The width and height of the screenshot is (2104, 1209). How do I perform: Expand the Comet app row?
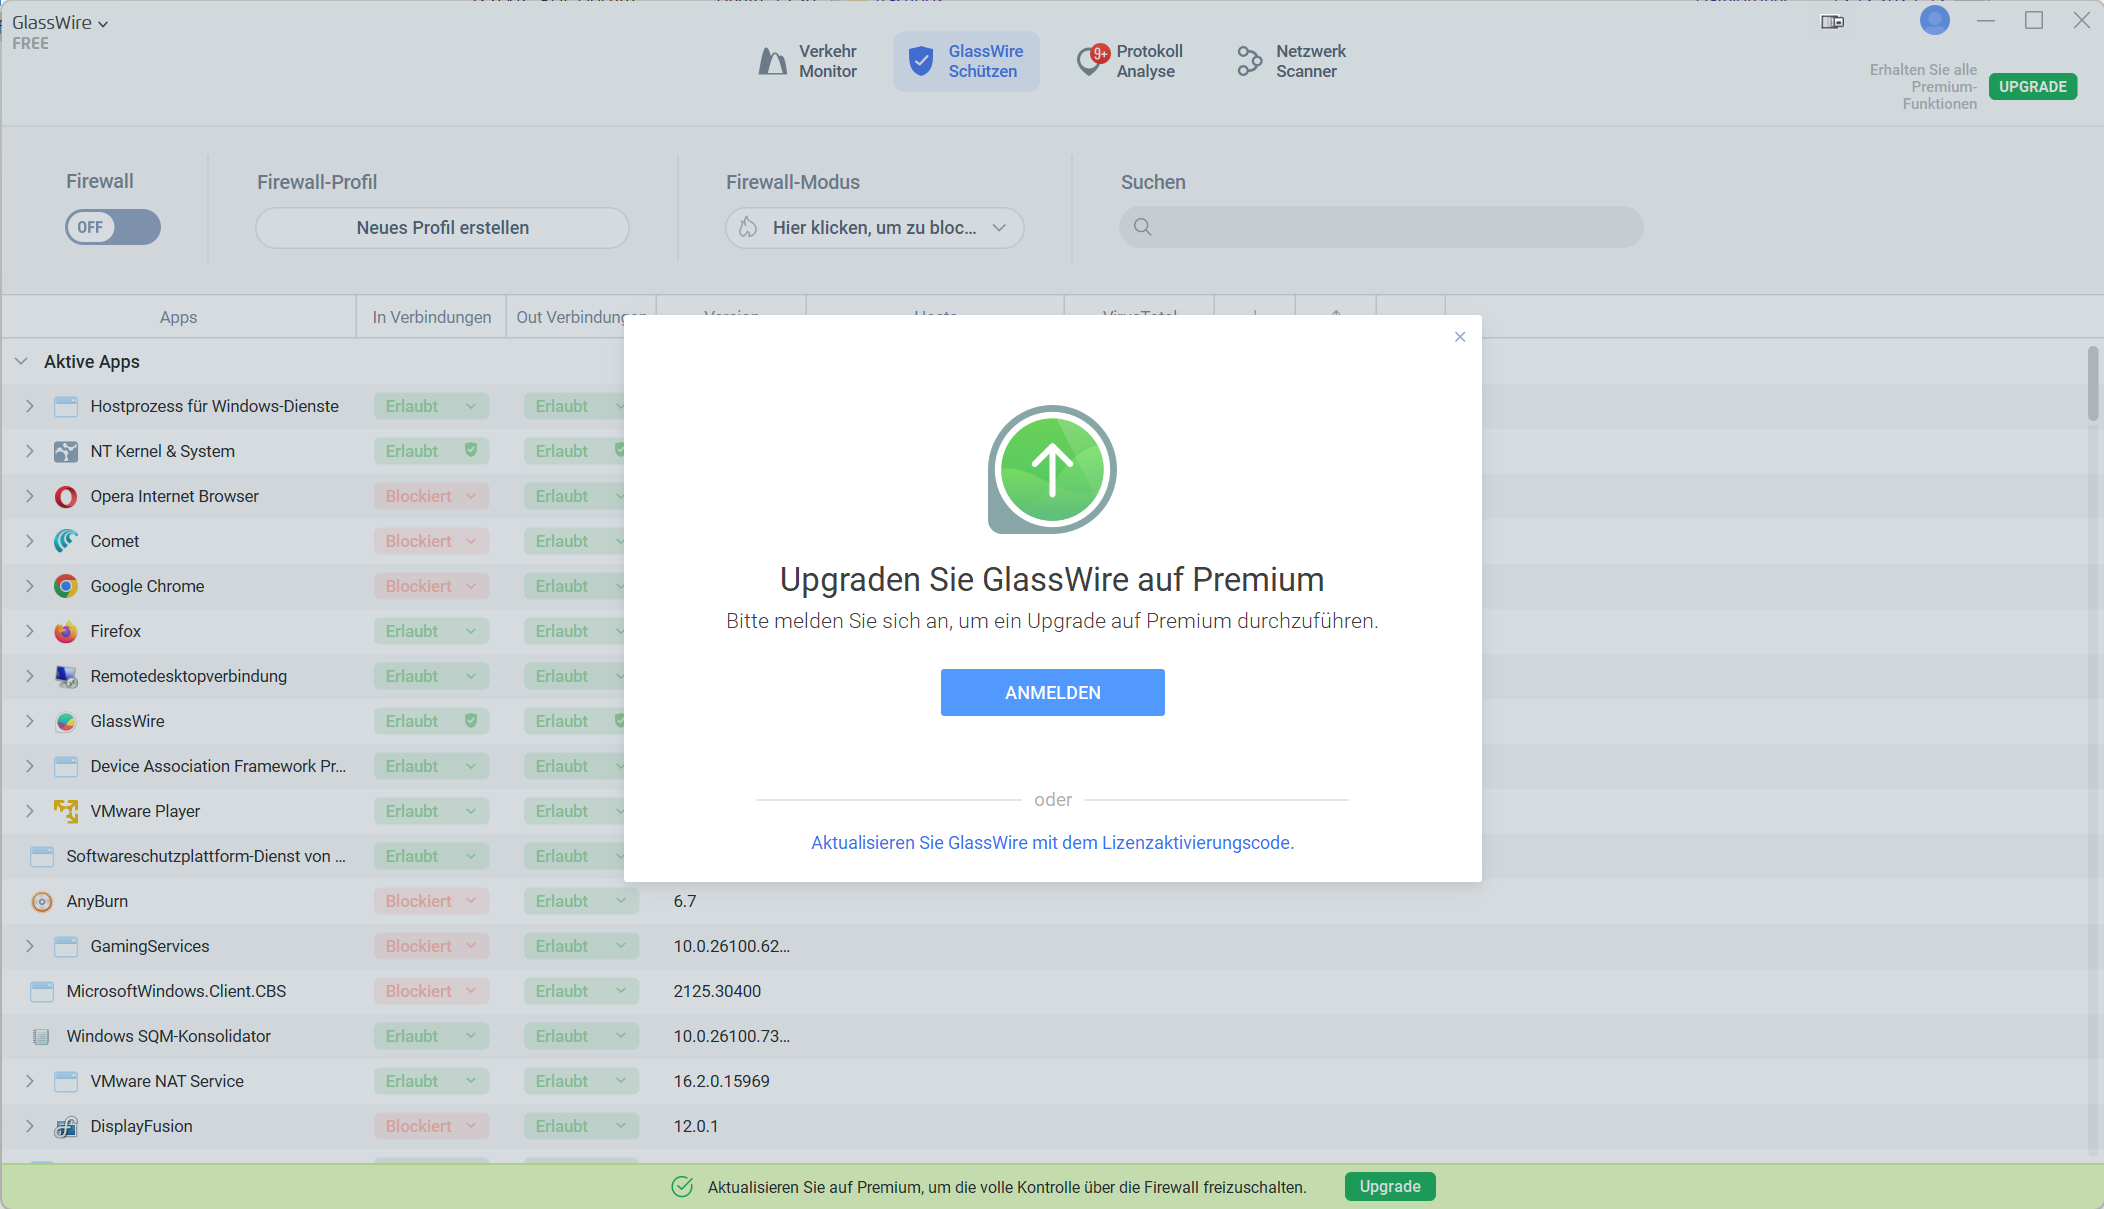pyautogui.click(x=30, y=541)
